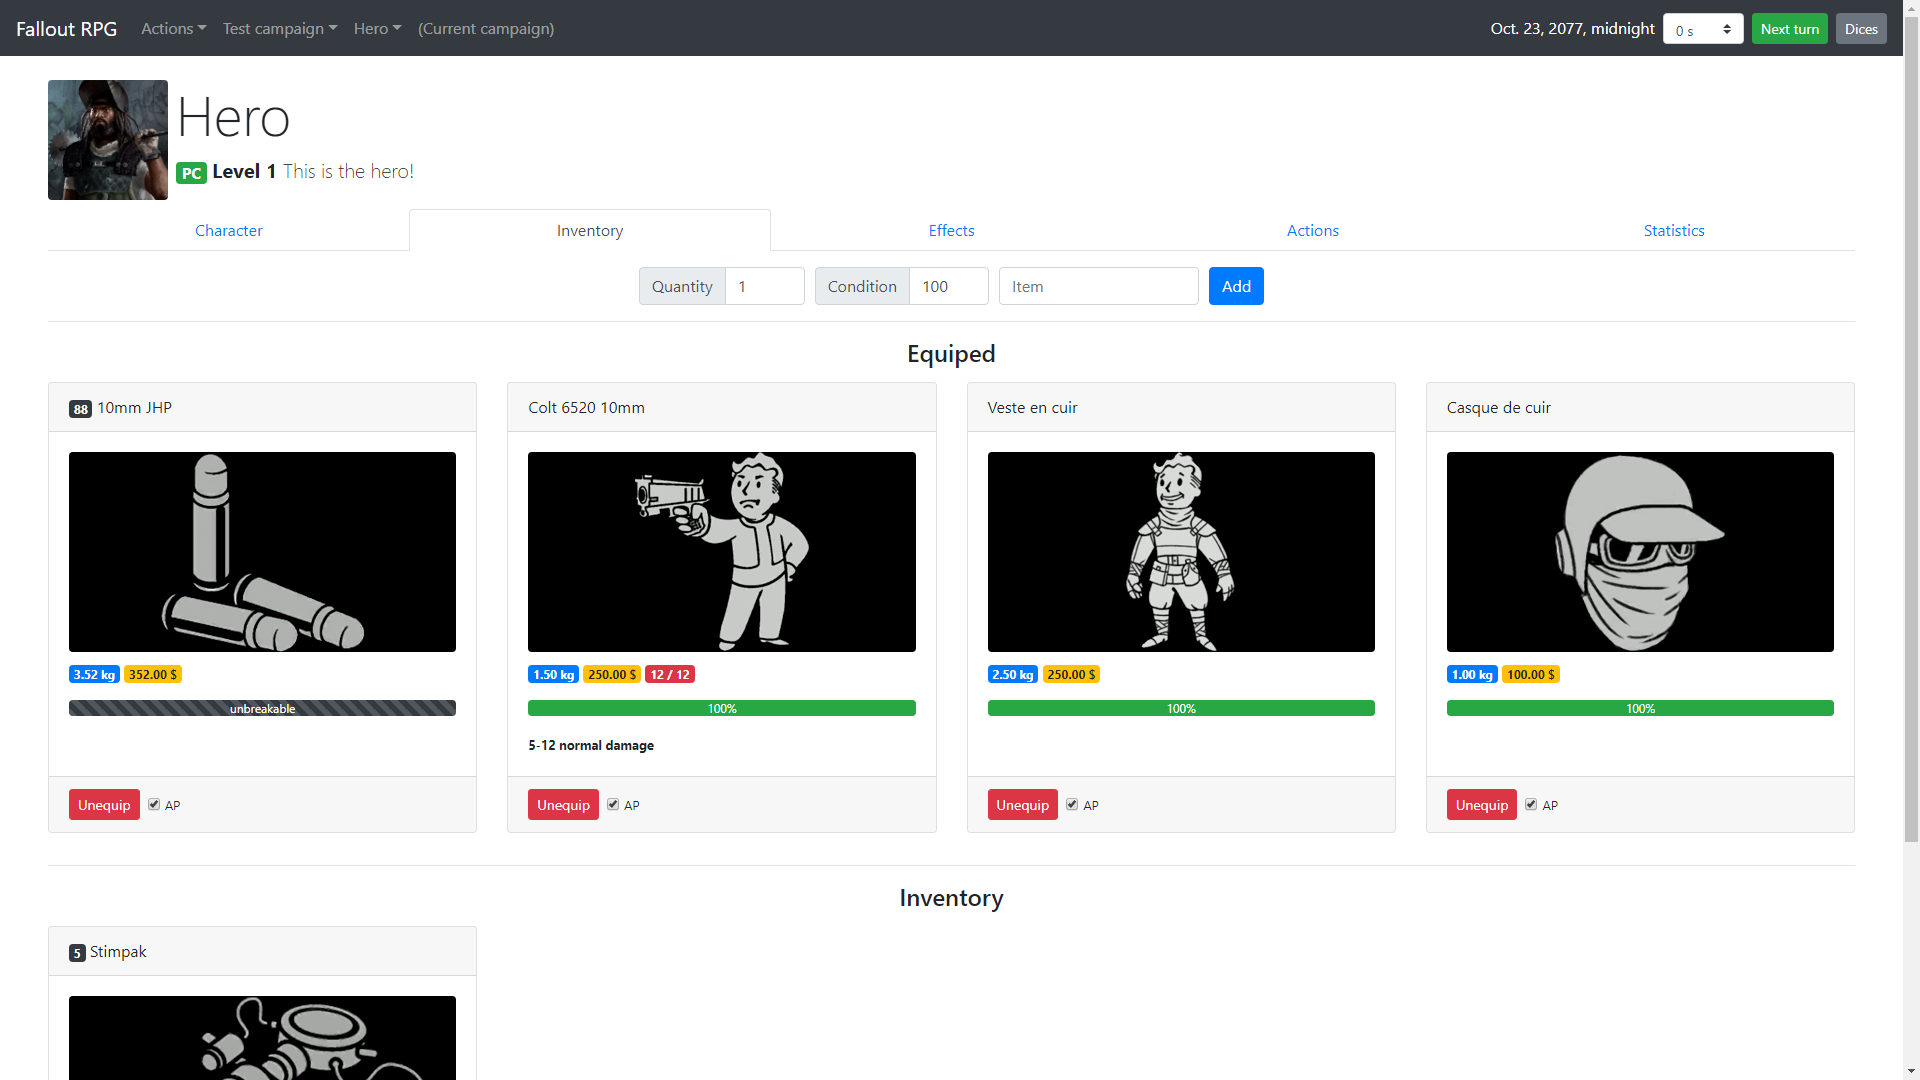
Task: Click the Veste en cuir armor image
Action: 1181,551
